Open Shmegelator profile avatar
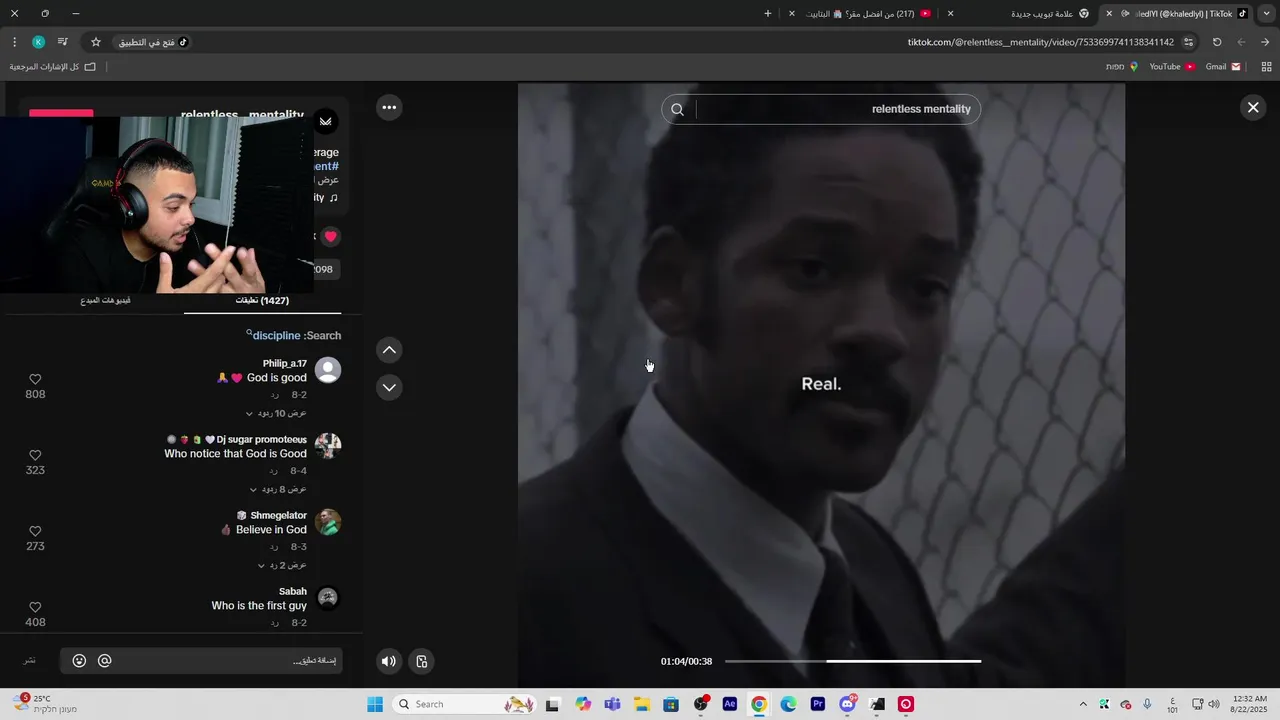The height and width of the screenshot is (720, 1280). coord(327,522)
